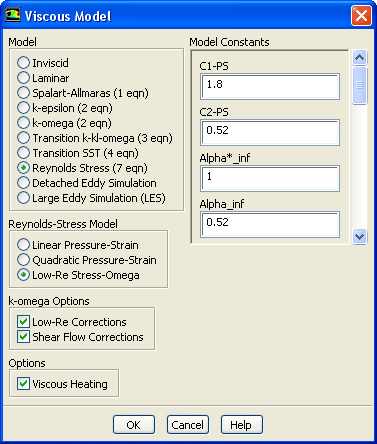Viewport: 377px width, 444px height.
Task: Click the C2-PS value field
Action: [270, 132]
